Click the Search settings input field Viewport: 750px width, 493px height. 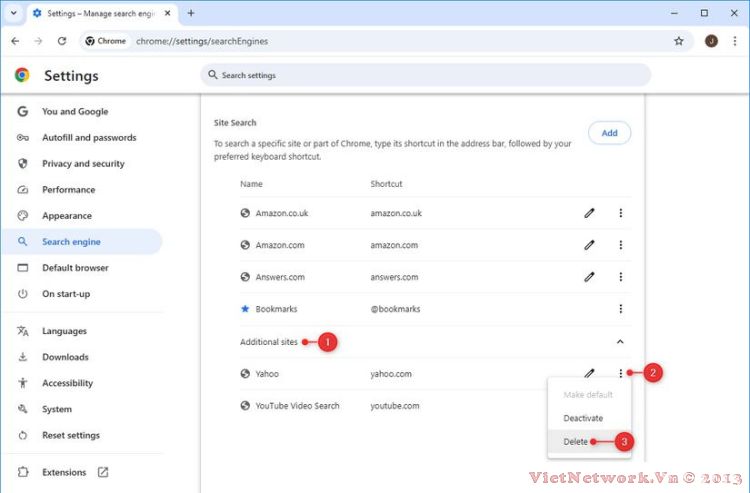coord(425,75)
